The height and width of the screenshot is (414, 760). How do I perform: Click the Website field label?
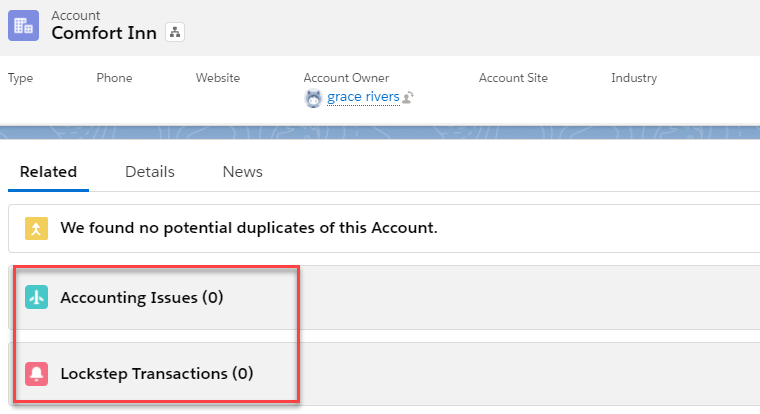[x=217, y=78]
